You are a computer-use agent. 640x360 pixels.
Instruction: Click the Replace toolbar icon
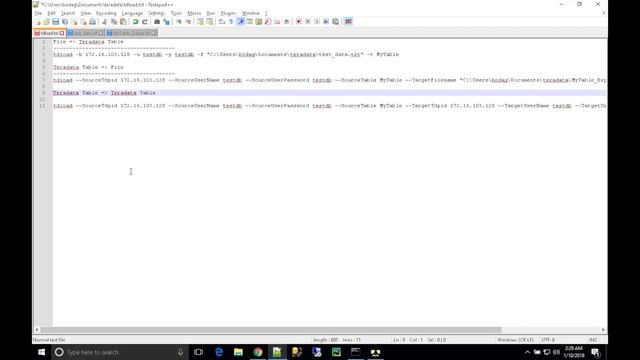point(166,22)
